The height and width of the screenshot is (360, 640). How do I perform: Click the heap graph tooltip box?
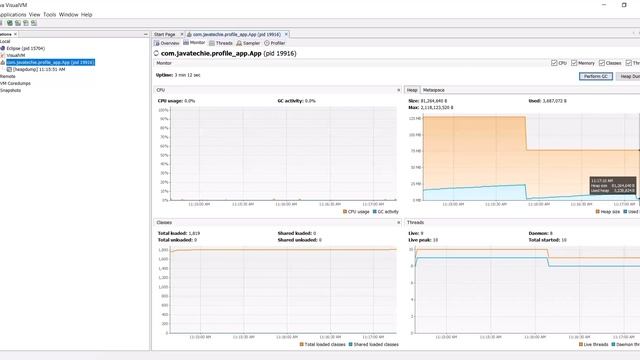[x=613, y=185]
